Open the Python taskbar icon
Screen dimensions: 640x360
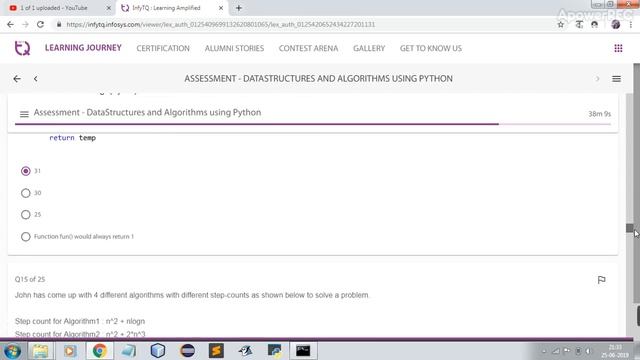click(x=274, y=351)
